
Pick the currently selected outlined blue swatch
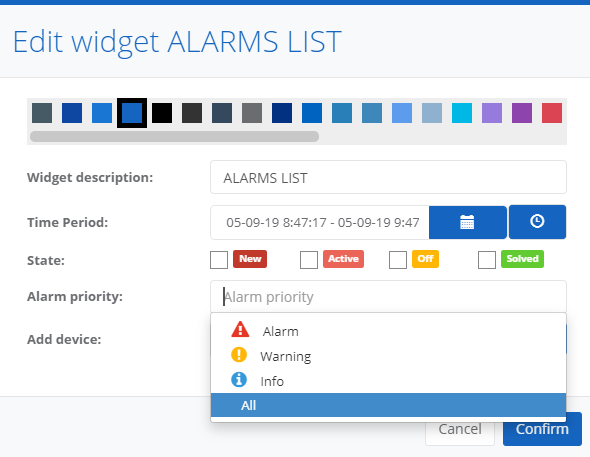[132, 113]
